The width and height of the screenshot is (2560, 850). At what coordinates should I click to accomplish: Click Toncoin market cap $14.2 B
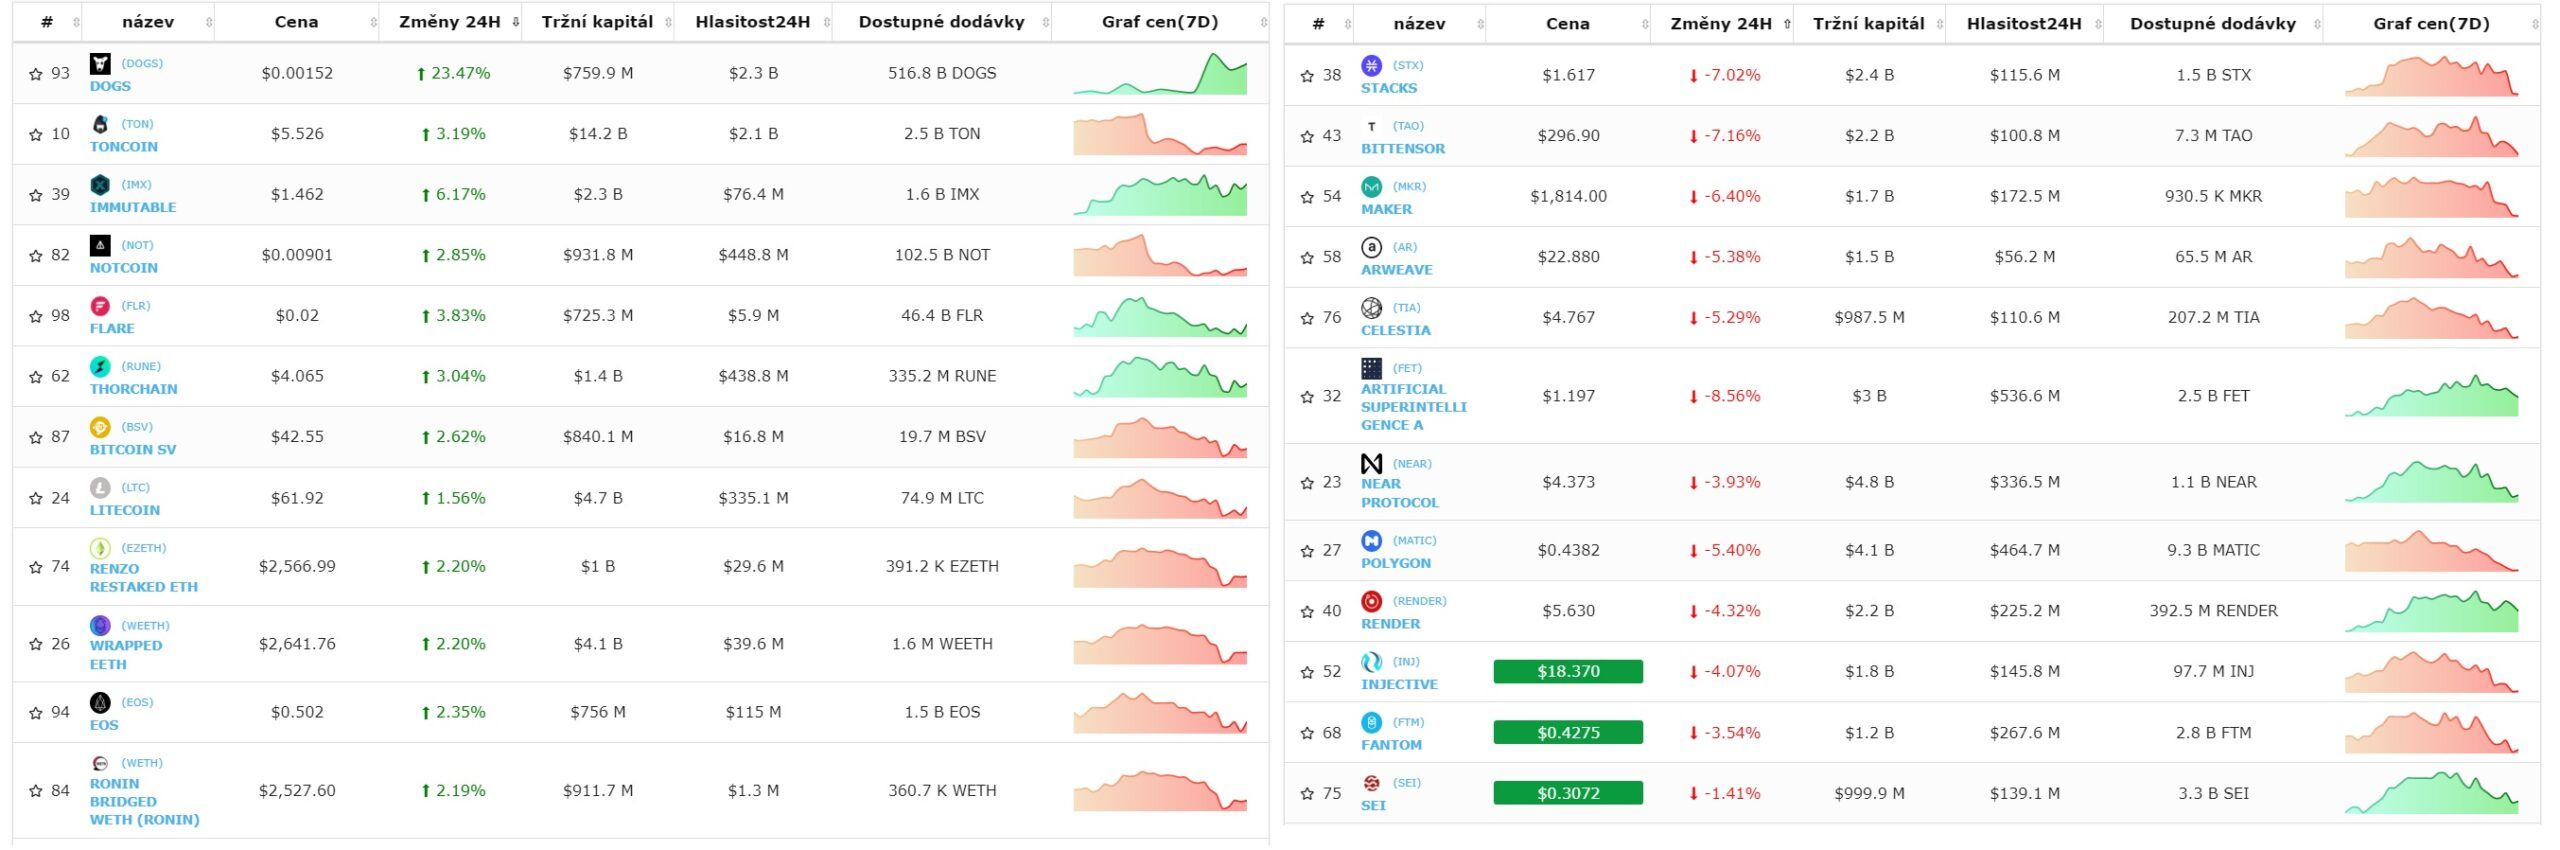coord(598,134)
